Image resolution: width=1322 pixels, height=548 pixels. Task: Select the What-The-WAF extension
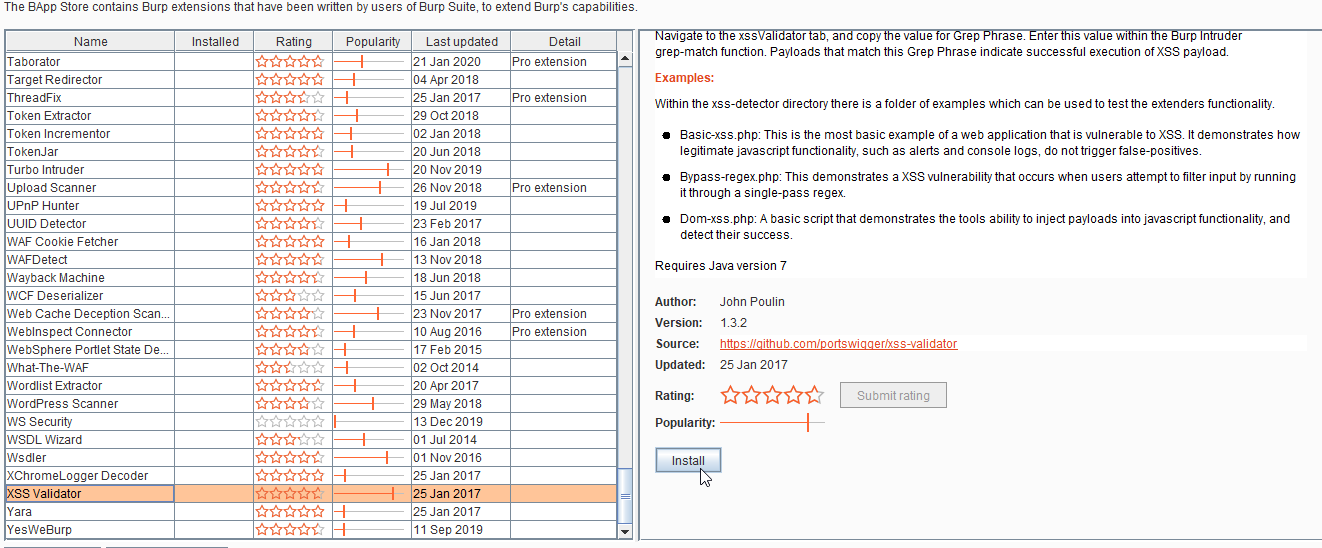click(311, 368)
